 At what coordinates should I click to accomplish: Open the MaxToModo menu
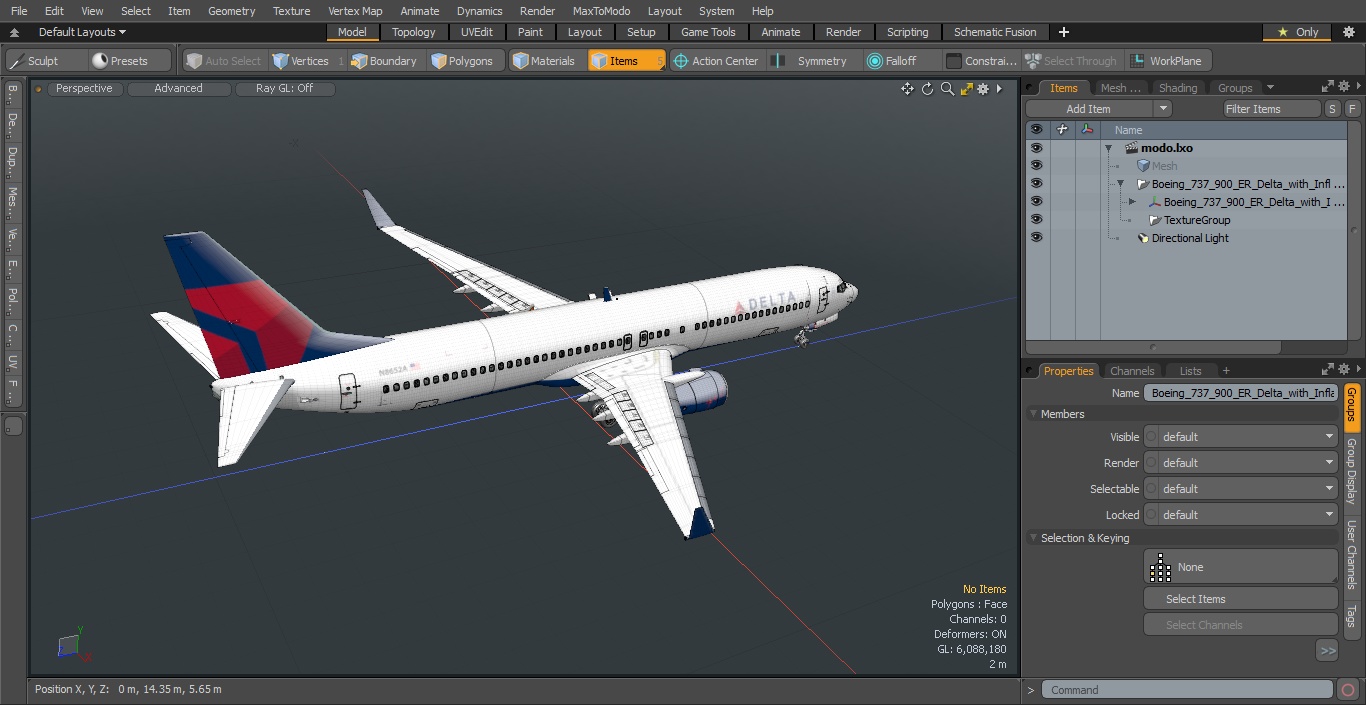pos(601,11)
